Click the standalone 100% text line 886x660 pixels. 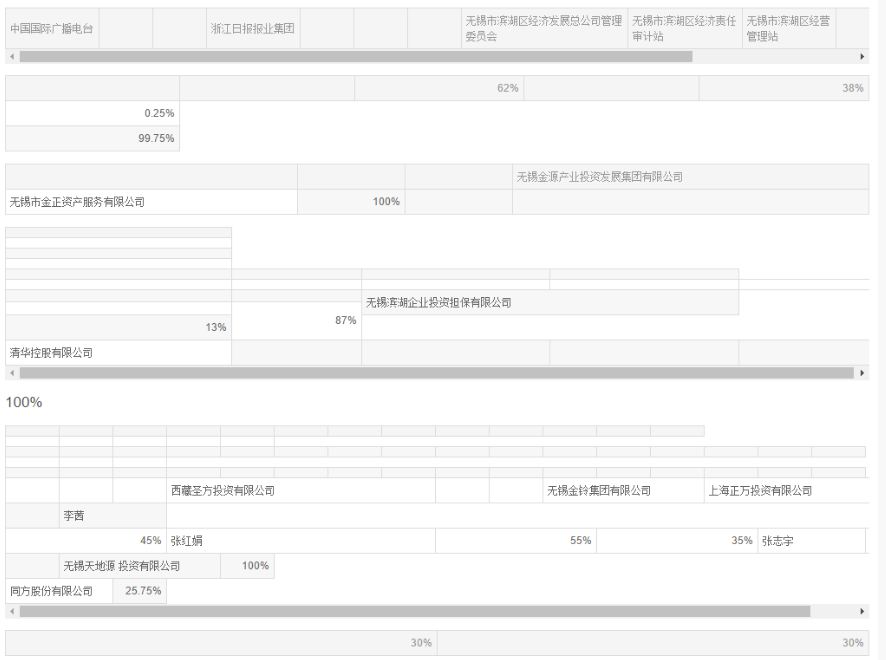24,402
